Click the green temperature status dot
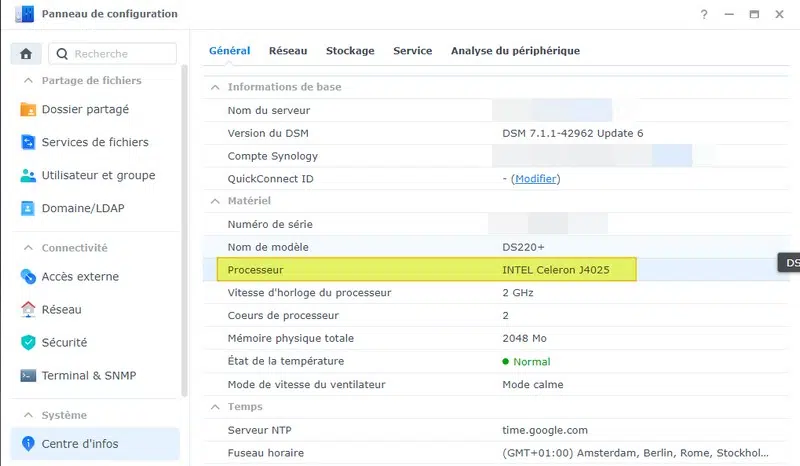Screen dimensions: 800x466 click(506, 361)
